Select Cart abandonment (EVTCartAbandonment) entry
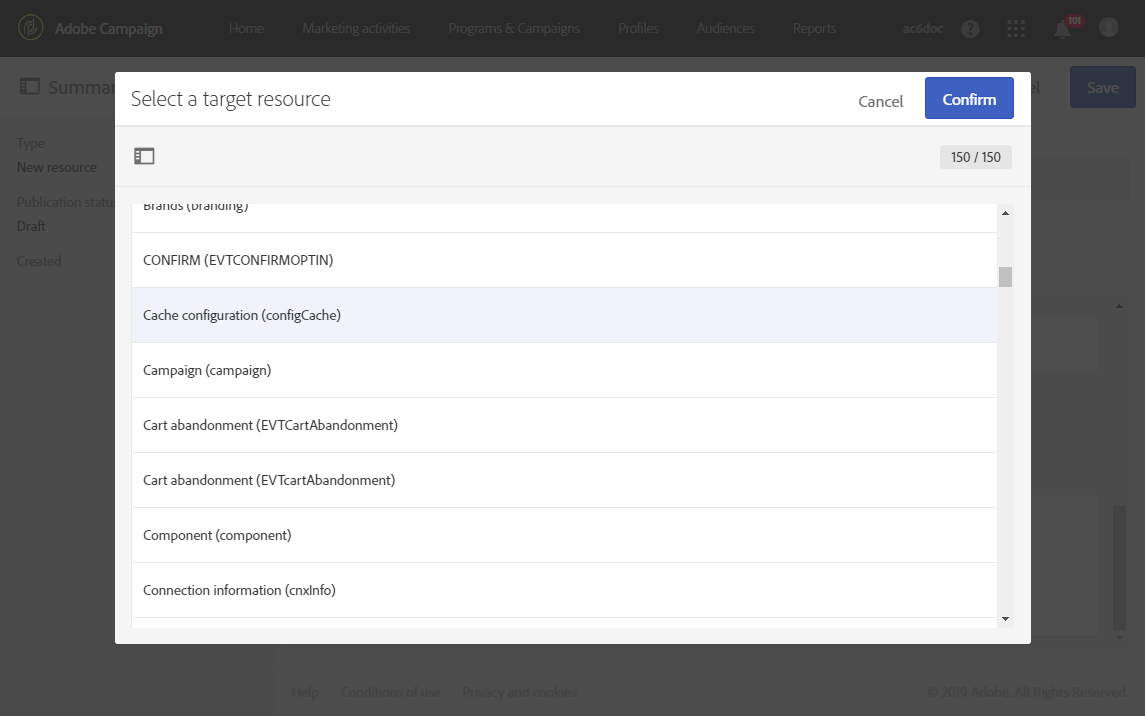Viewport: 1145px width, 716px height. point(270,425)
